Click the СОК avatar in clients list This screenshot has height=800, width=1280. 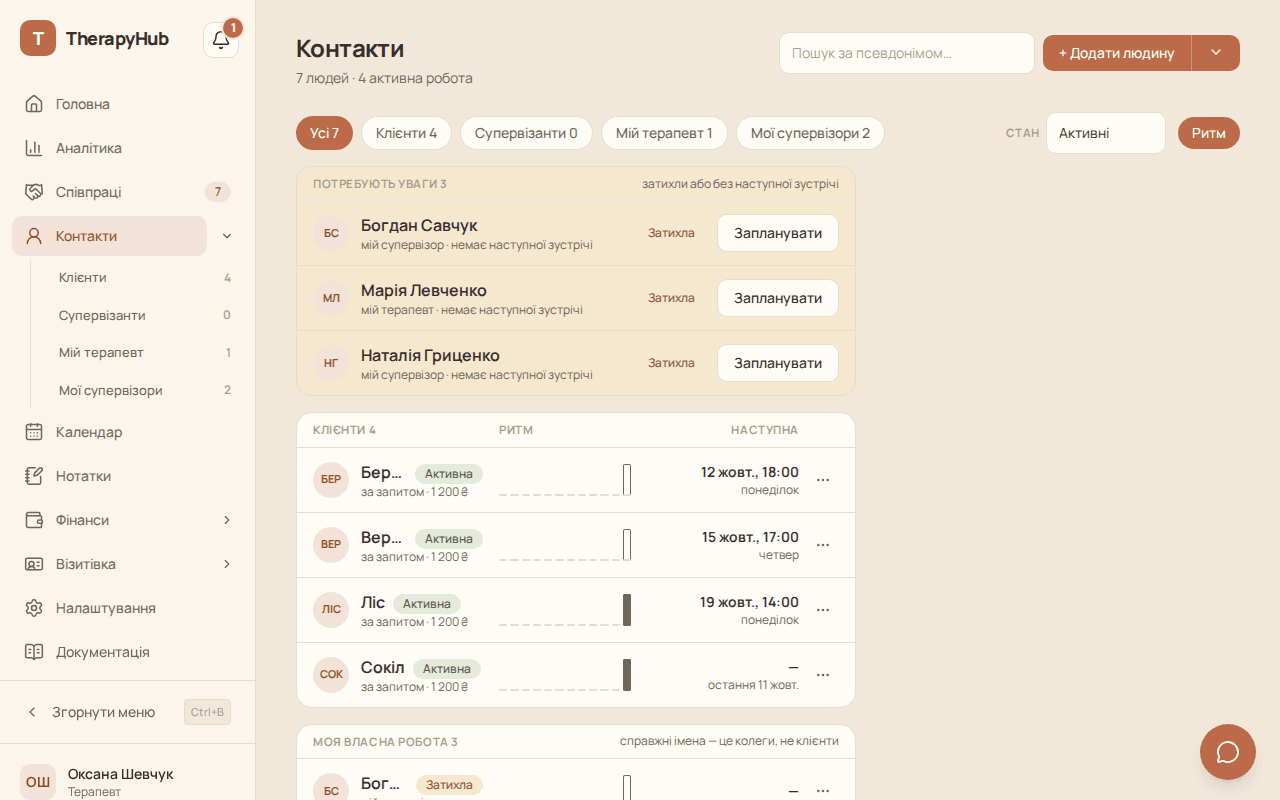pos(331,675)
